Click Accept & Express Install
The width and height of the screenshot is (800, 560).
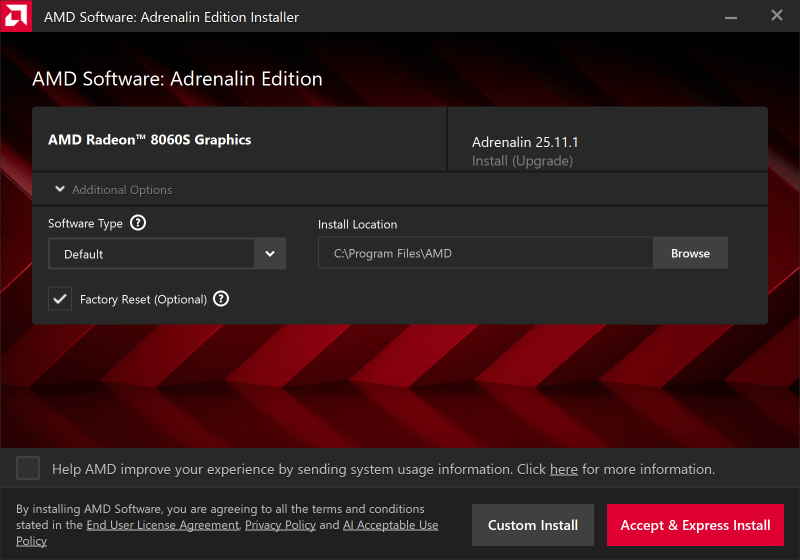pyautogui.click(x=695, y=525)
